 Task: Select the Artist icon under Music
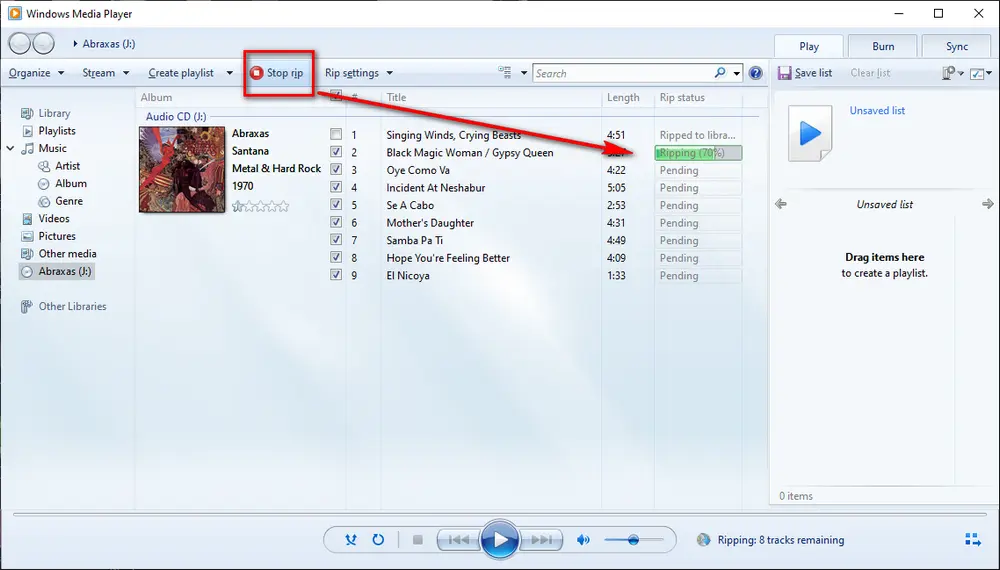tap(44, 166)
